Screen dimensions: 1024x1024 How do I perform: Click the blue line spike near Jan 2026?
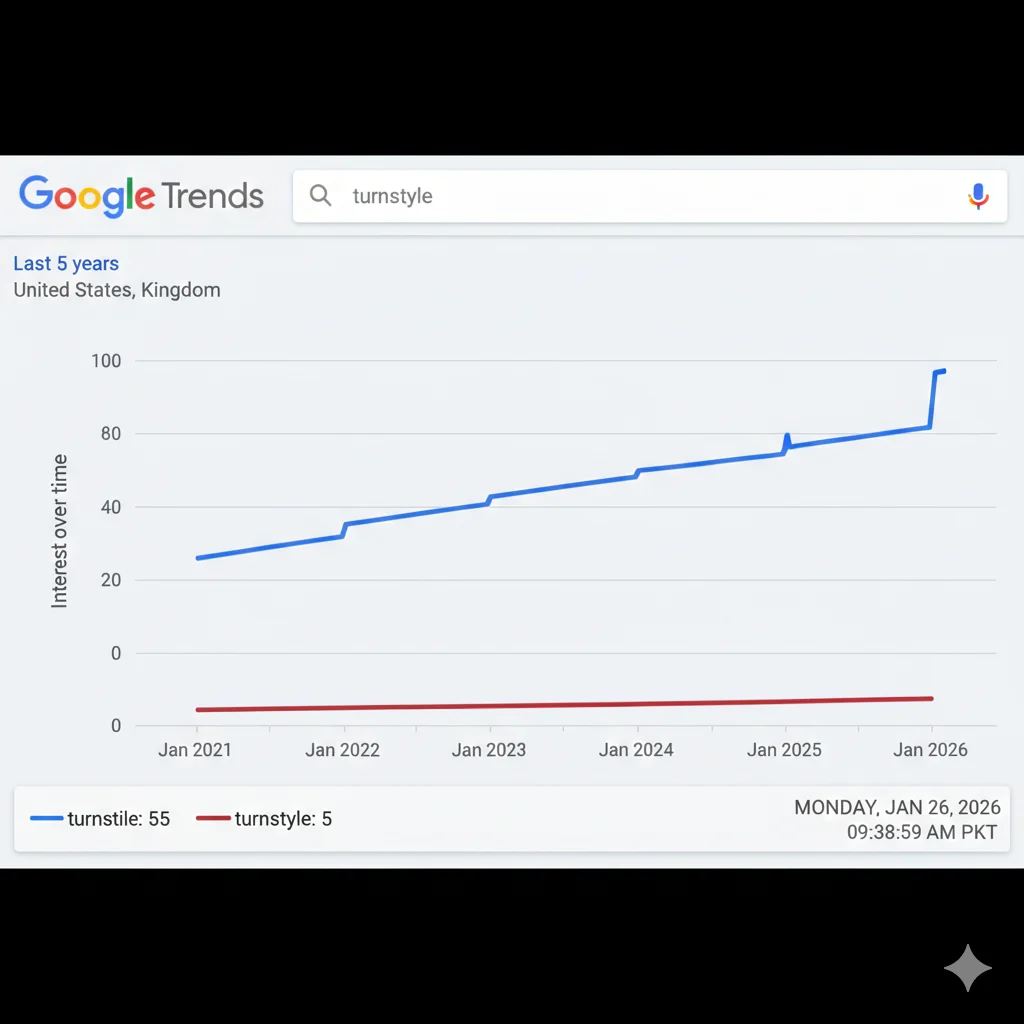coord(934,398)
